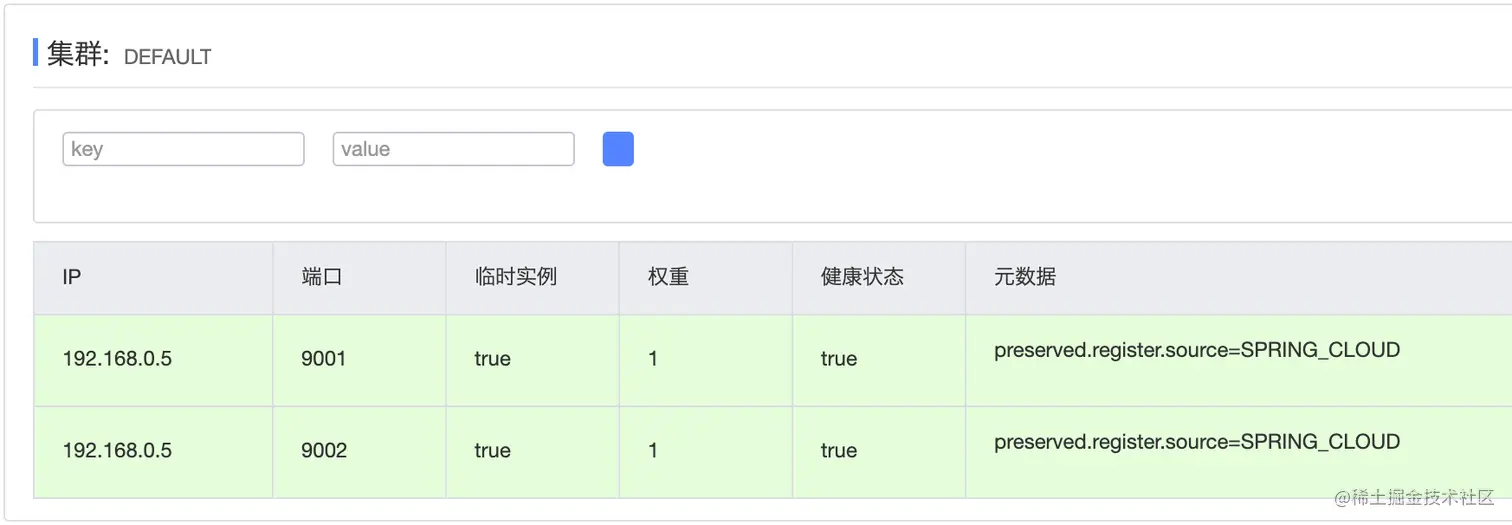This screenshot has height=525, width=1512.
Task: Click 健康状态 true in the 9002 row
Action: [839, 450]
